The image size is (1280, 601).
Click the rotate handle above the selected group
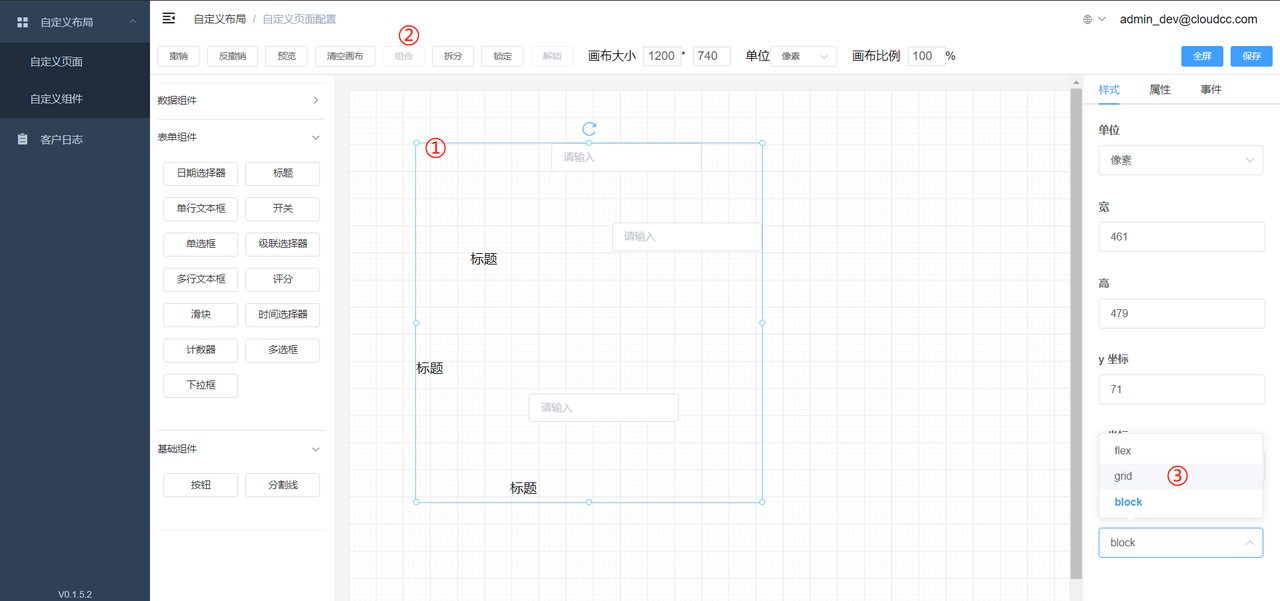pyautogui.click(x=589, y=129)
